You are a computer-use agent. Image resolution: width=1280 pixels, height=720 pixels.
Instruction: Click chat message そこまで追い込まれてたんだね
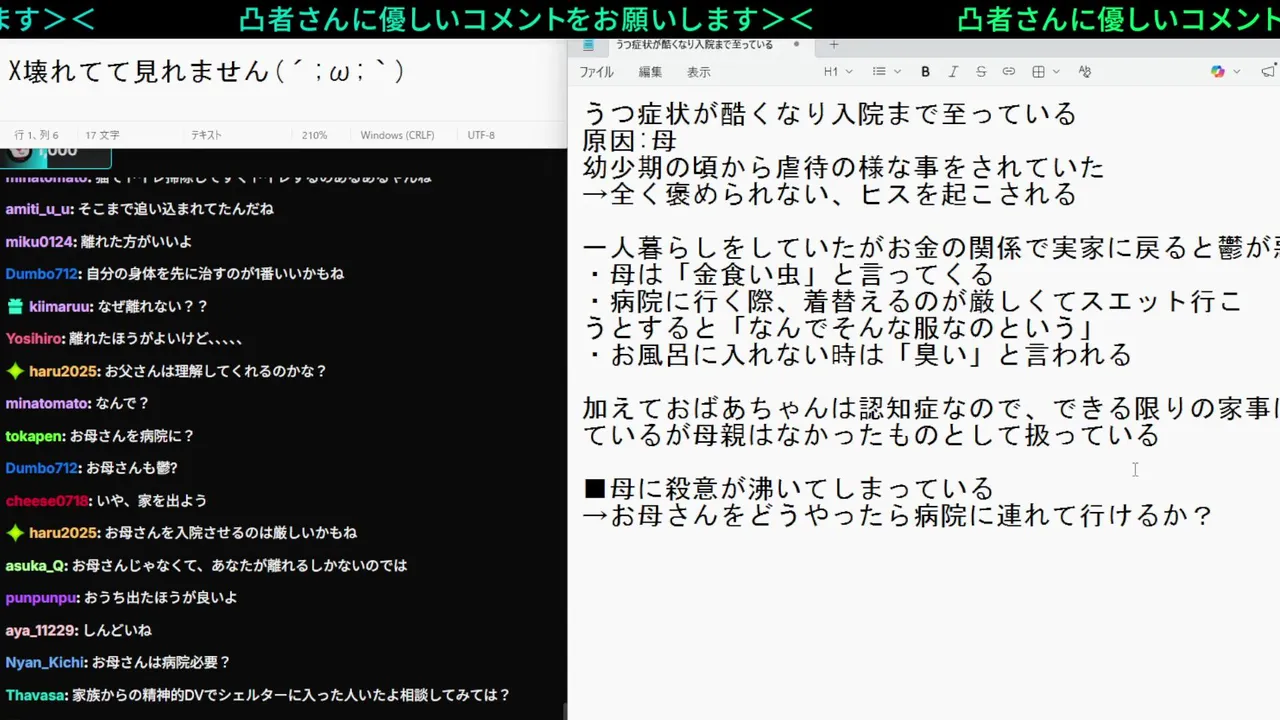(176, 209)
